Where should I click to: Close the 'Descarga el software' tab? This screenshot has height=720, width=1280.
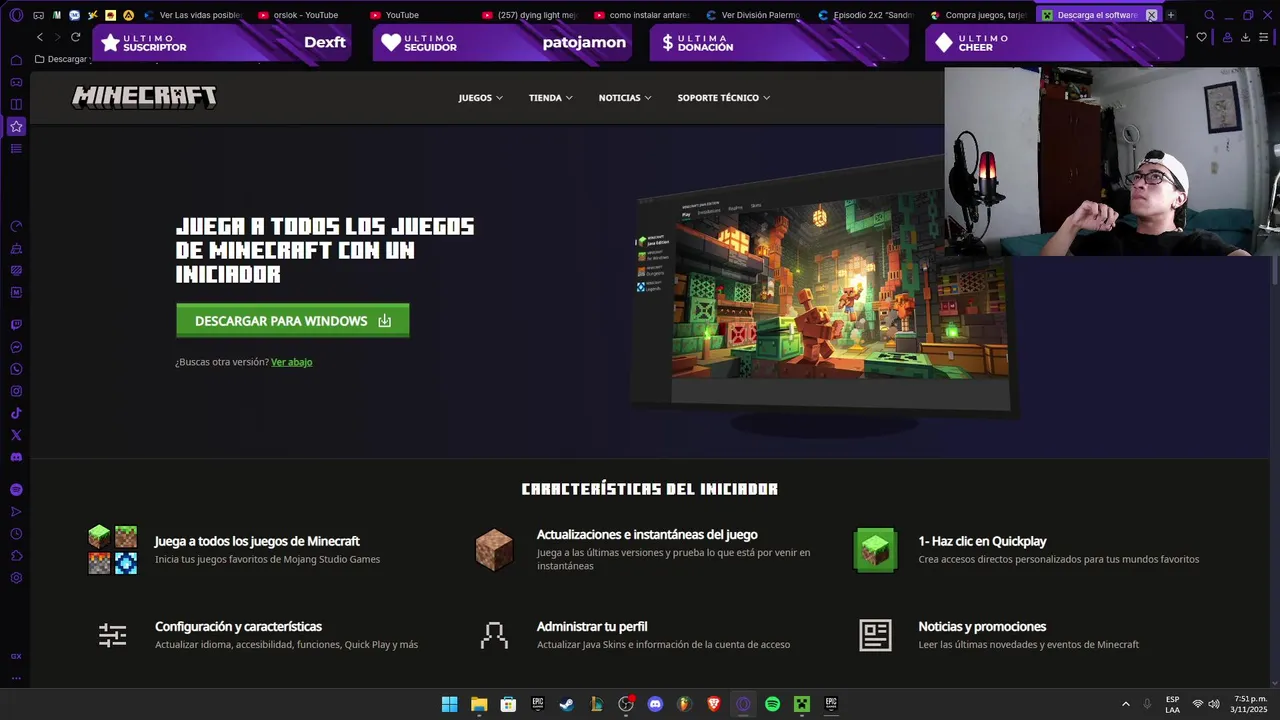point(1151,15)
